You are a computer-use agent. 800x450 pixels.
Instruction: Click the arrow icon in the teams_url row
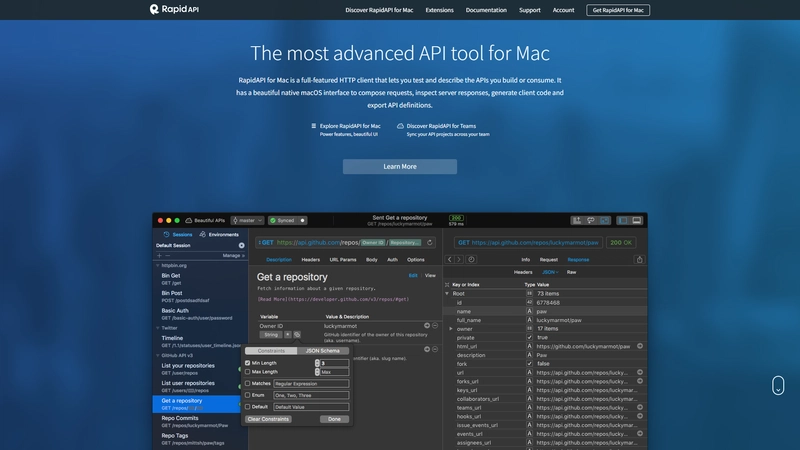coord(640,407)
